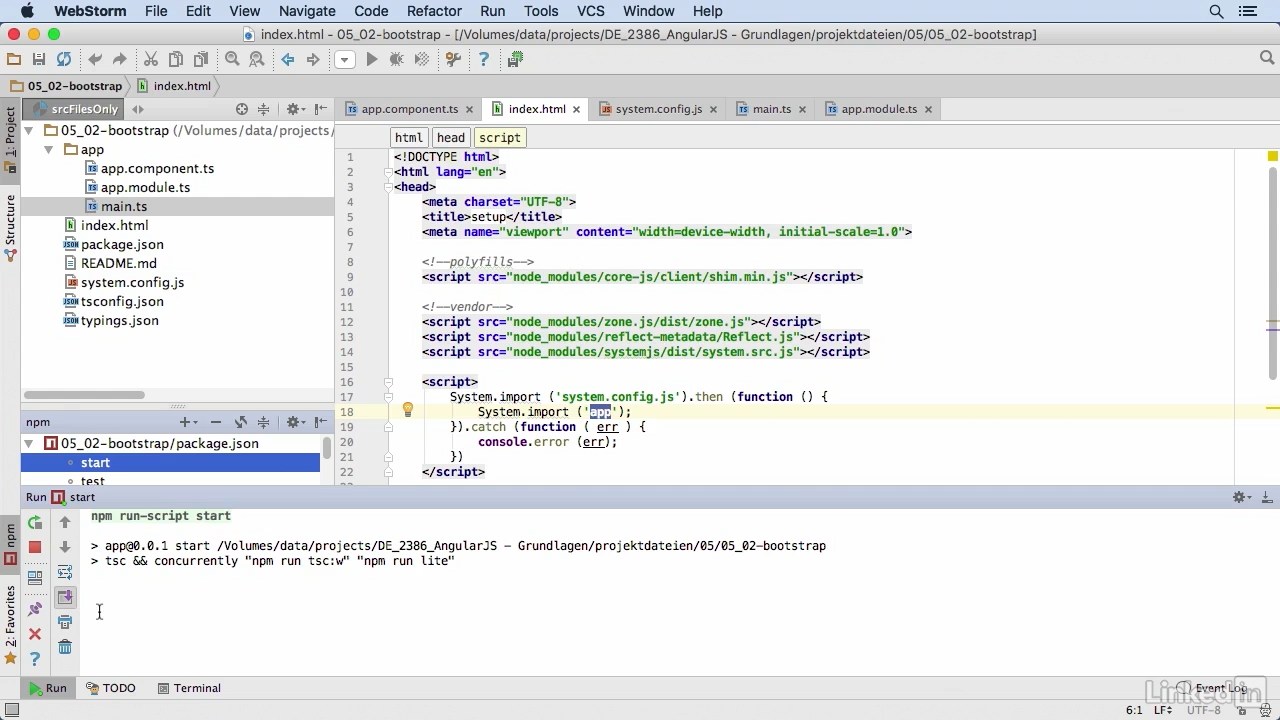Print console output with printer icon
The width and height of the screenshot is (1280, 720).
(x=65, y=622)
